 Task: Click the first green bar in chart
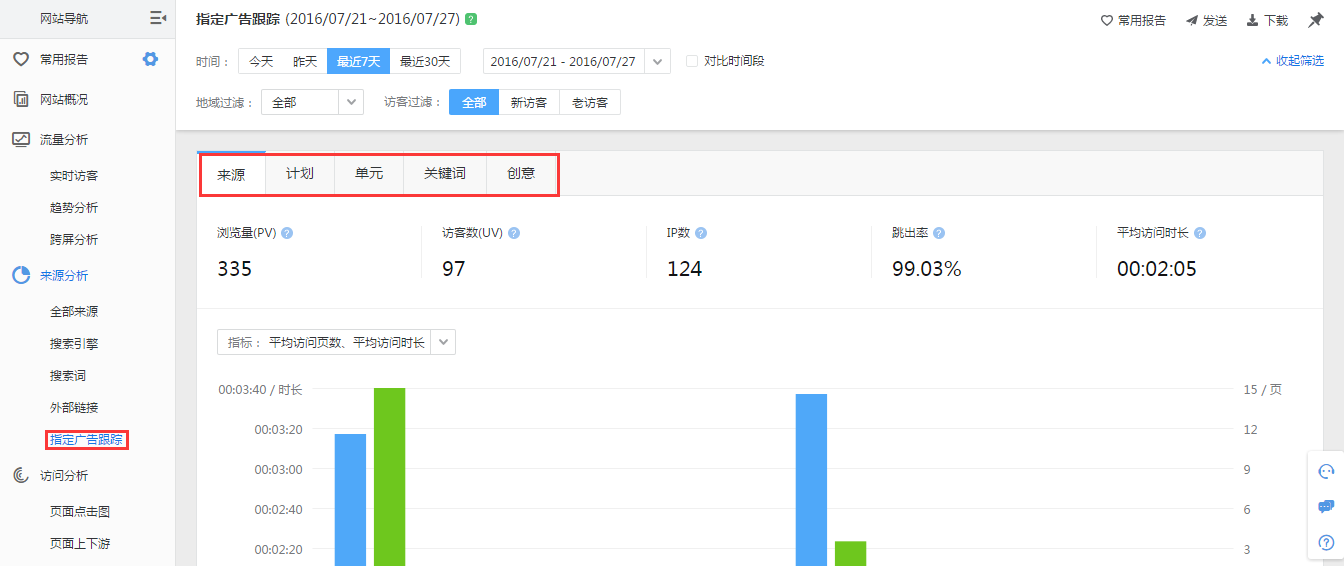coord(389,476)
